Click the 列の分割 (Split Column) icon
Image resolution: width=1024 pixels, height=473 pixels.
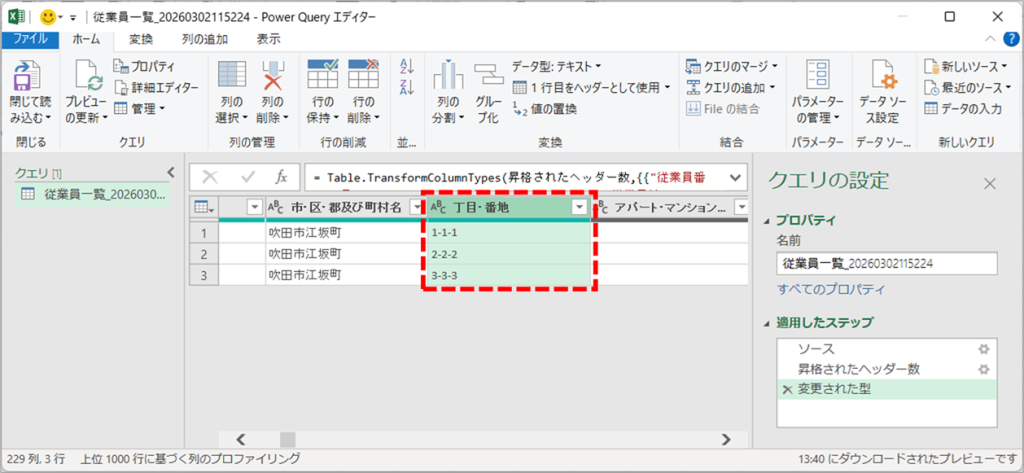pyautogui.click(x=448, y=76)
